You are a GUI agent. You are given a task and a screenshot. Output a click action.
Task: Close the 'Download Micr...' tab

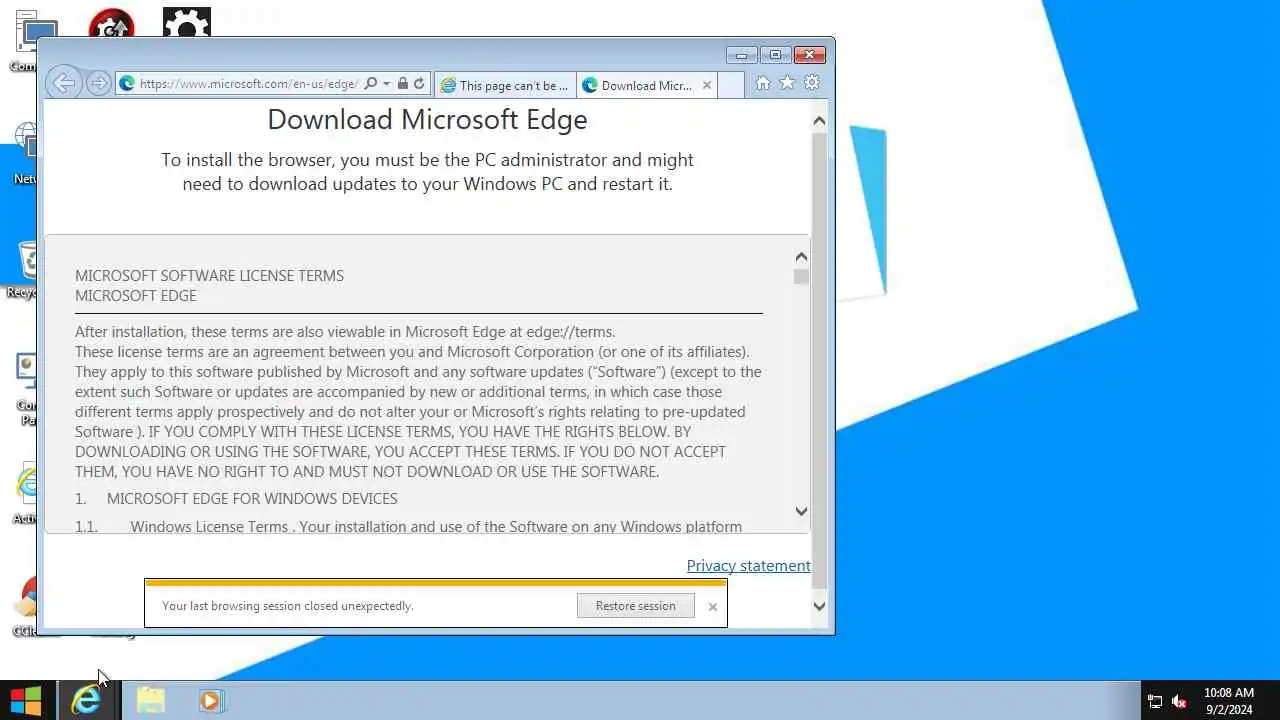[x=707, y=85]
